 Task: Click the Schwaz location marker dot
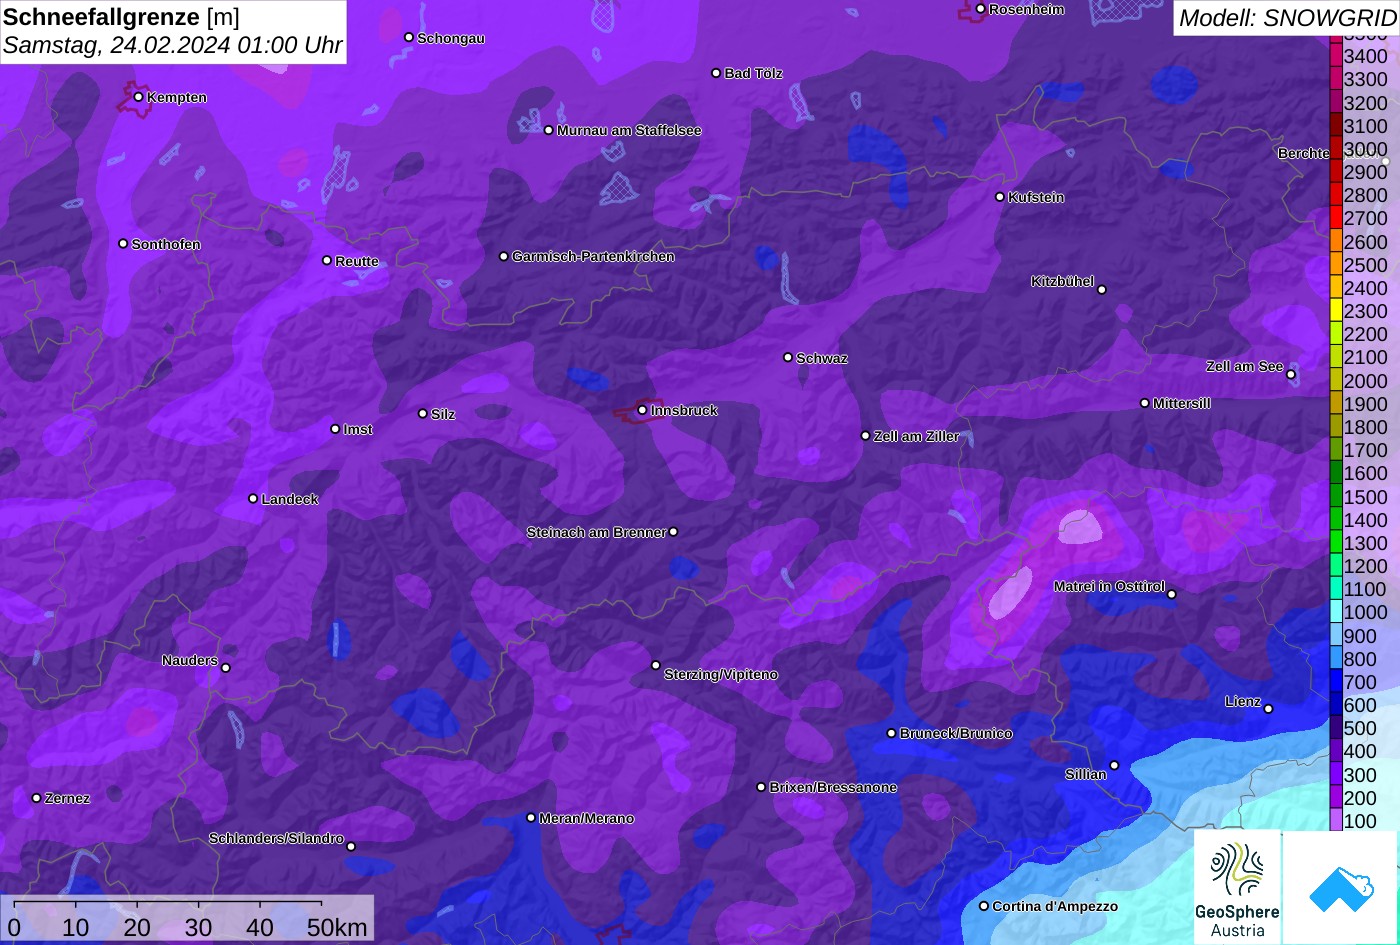[788, 357]
